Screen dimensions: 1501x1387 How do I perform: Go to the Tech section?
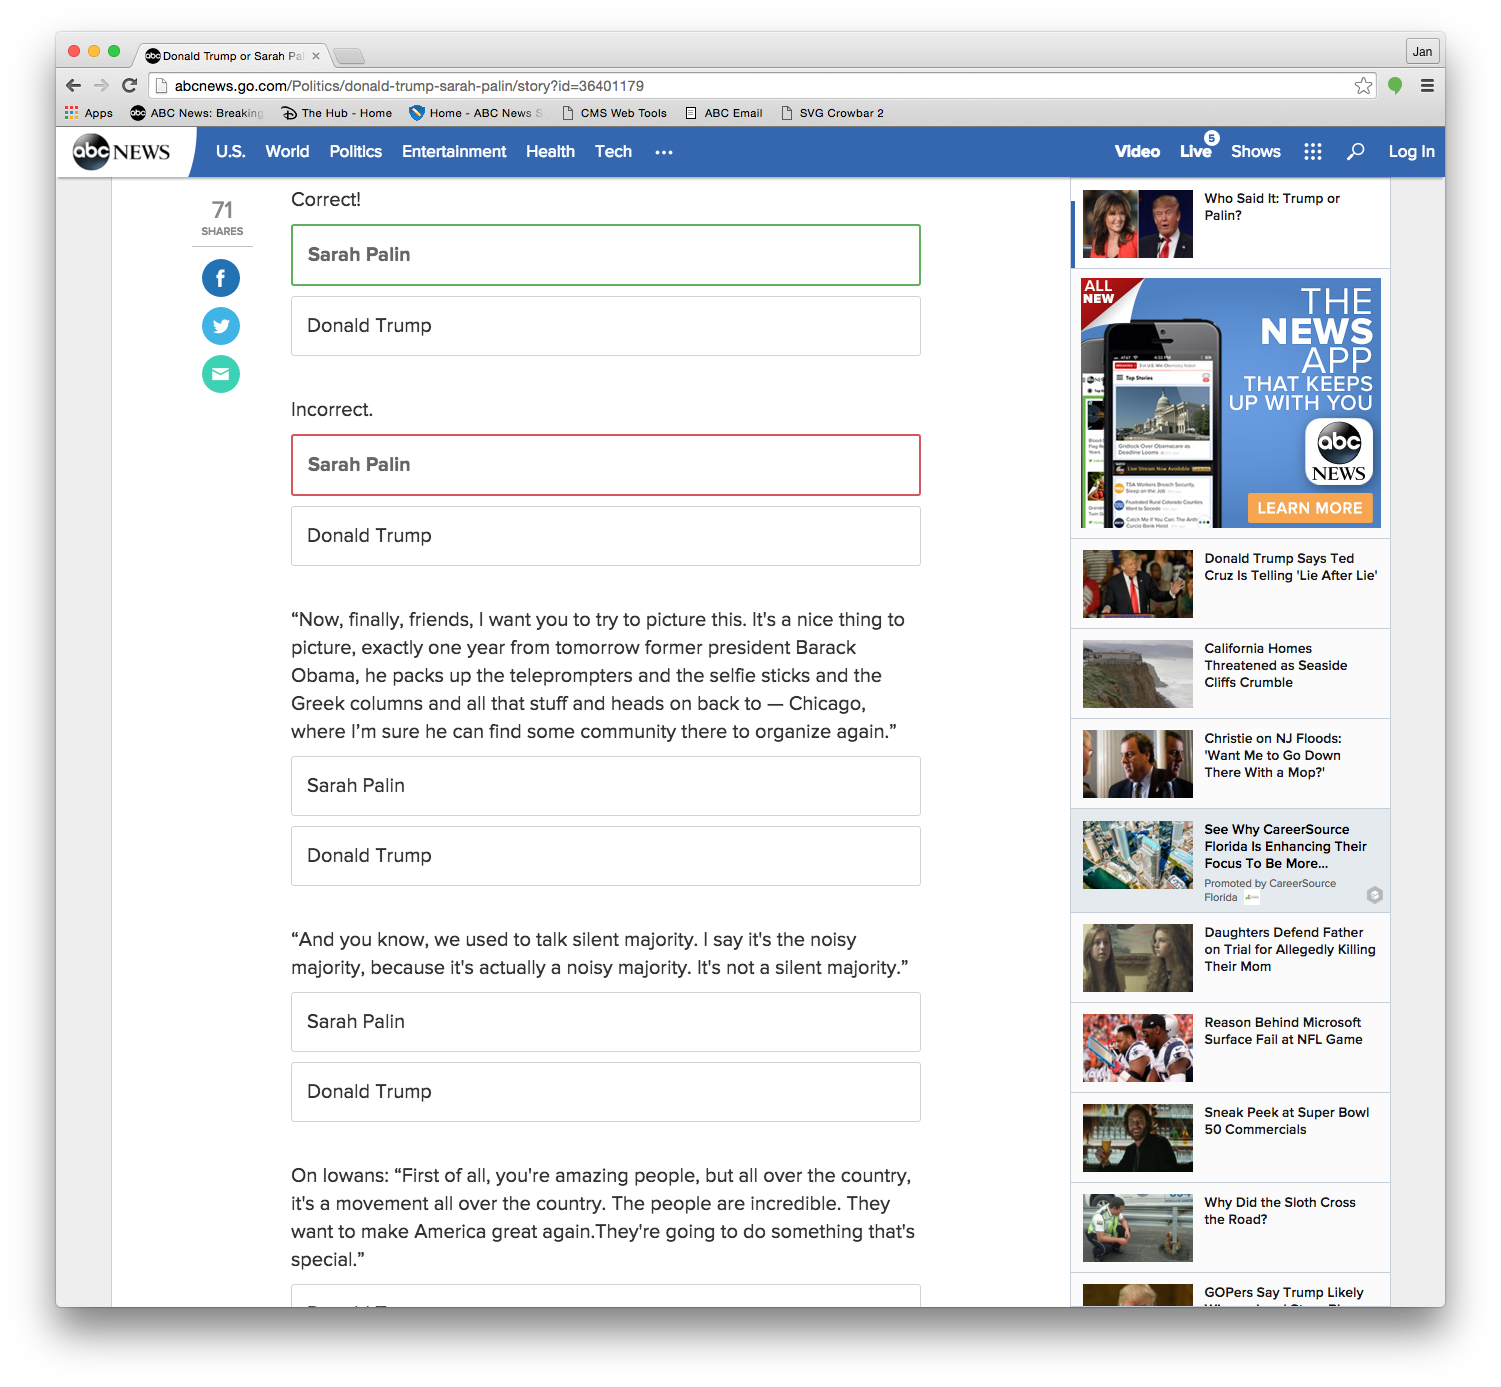pyautogui.click(x=613, y=152)
